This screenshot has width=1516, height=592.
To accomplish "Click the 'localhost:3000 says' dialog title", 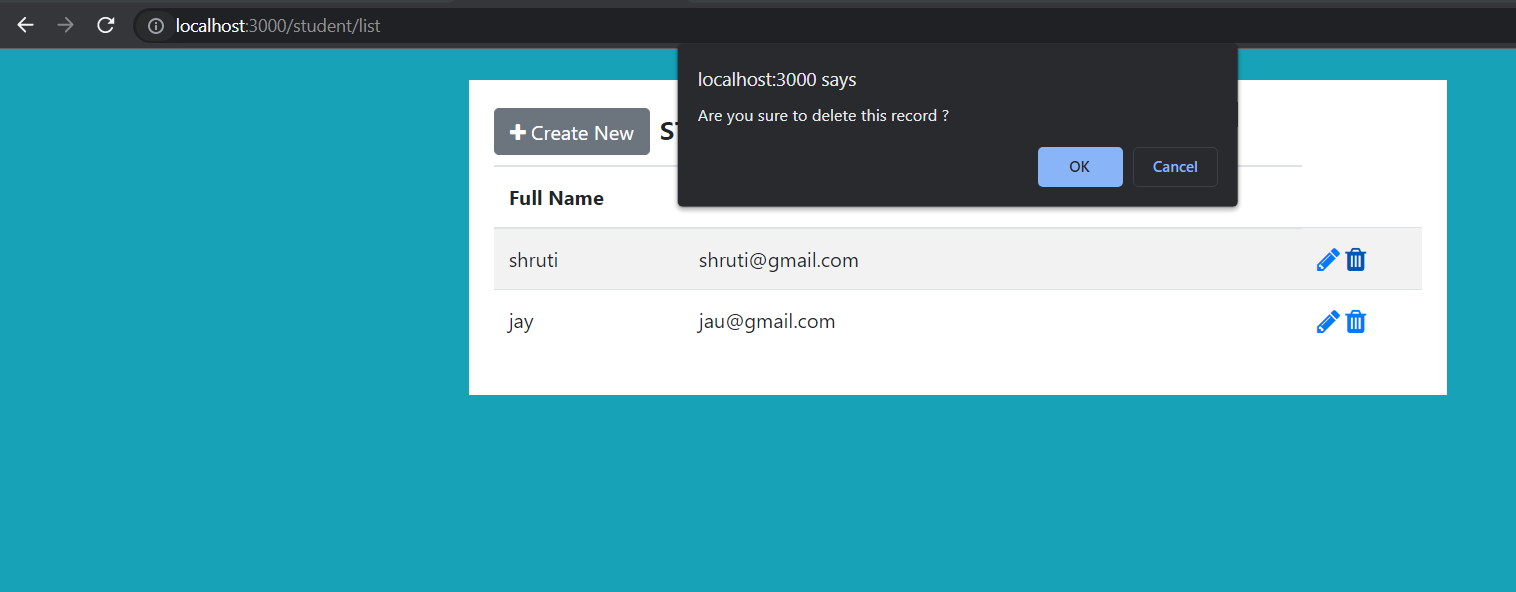I will click(776, 80).
